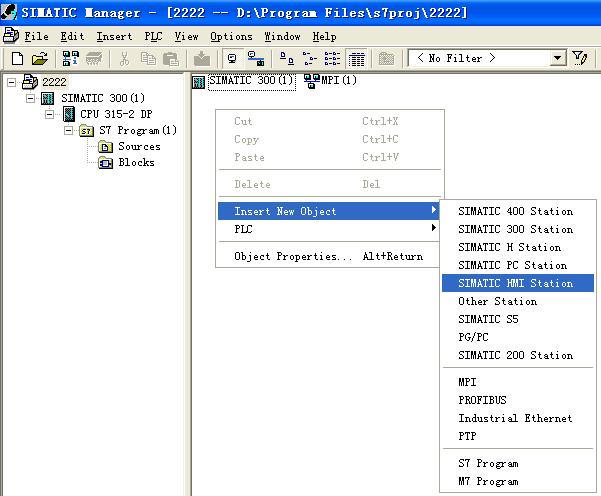Collapse the S7 Program(1) tree node
The image size is (601, 496).
(x=68, y=130)
